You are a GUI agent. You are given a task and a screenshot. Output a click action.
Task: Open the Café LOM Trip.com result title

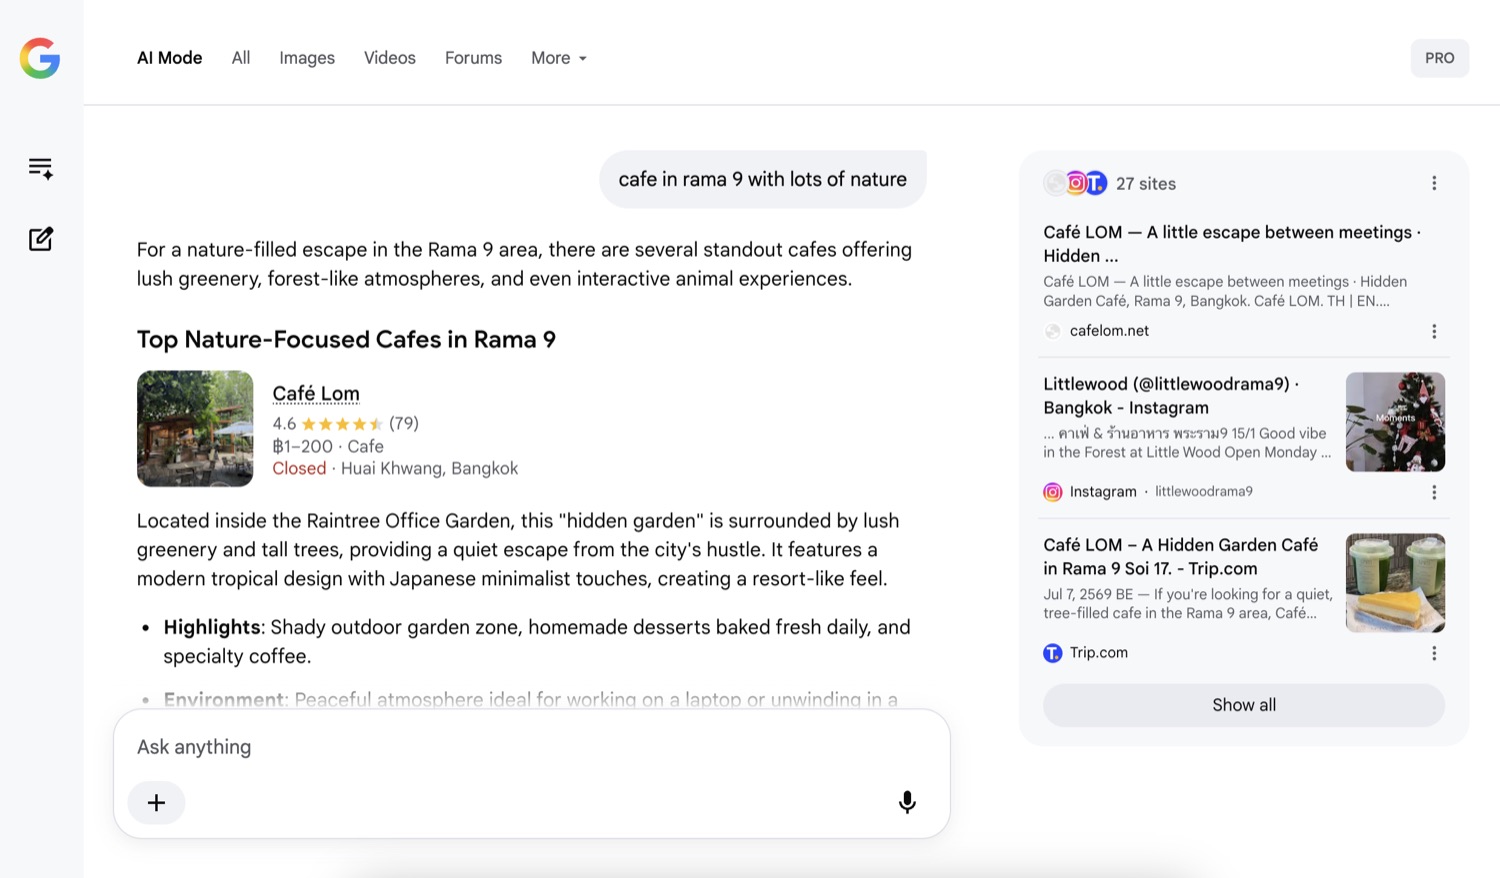point(1181,557)
